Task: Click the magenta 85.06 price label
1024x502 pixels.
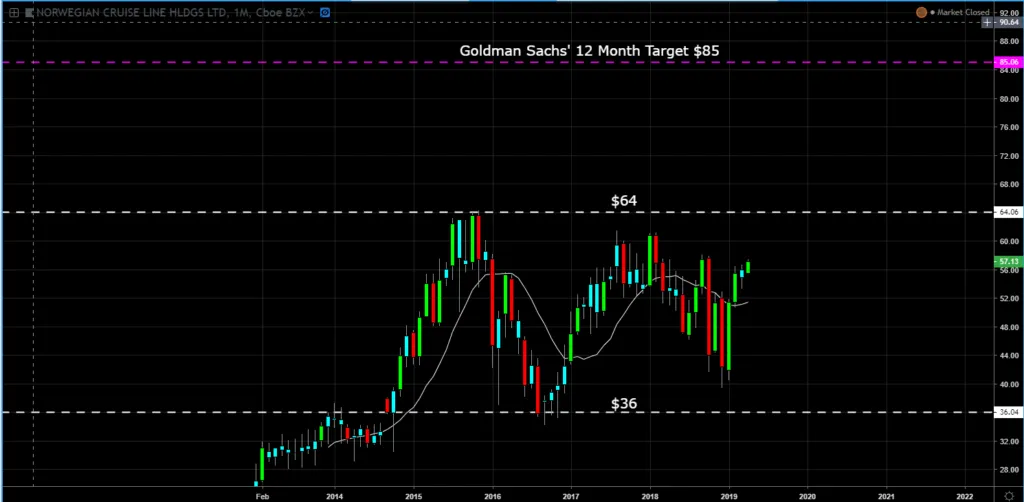Action: click(x=1009, y=62)
